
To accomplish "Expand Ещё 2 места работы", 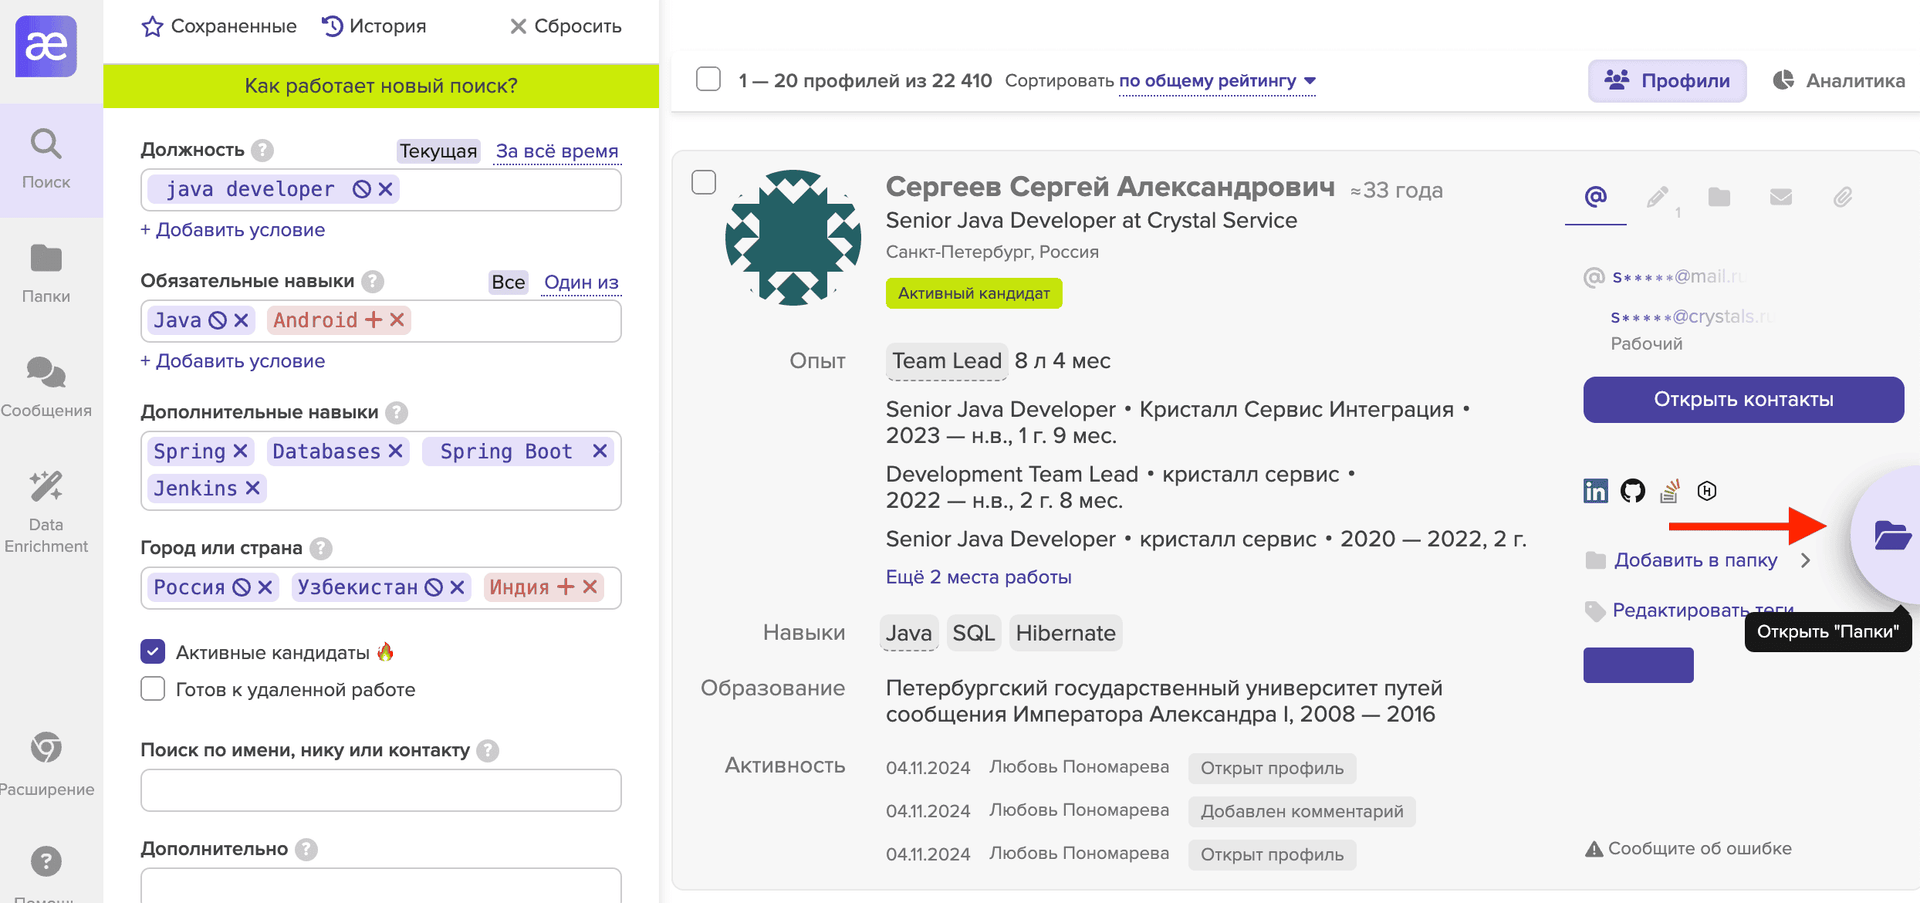I will click(978, 577).
